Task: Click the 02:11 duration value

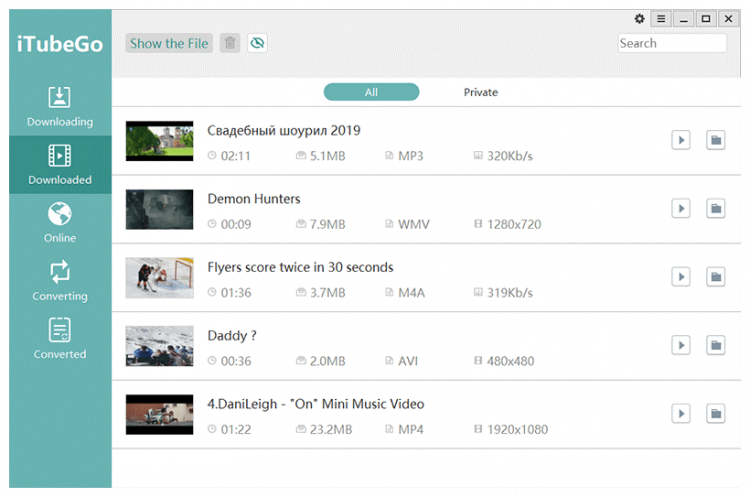Action: click(x=236, y=156)
